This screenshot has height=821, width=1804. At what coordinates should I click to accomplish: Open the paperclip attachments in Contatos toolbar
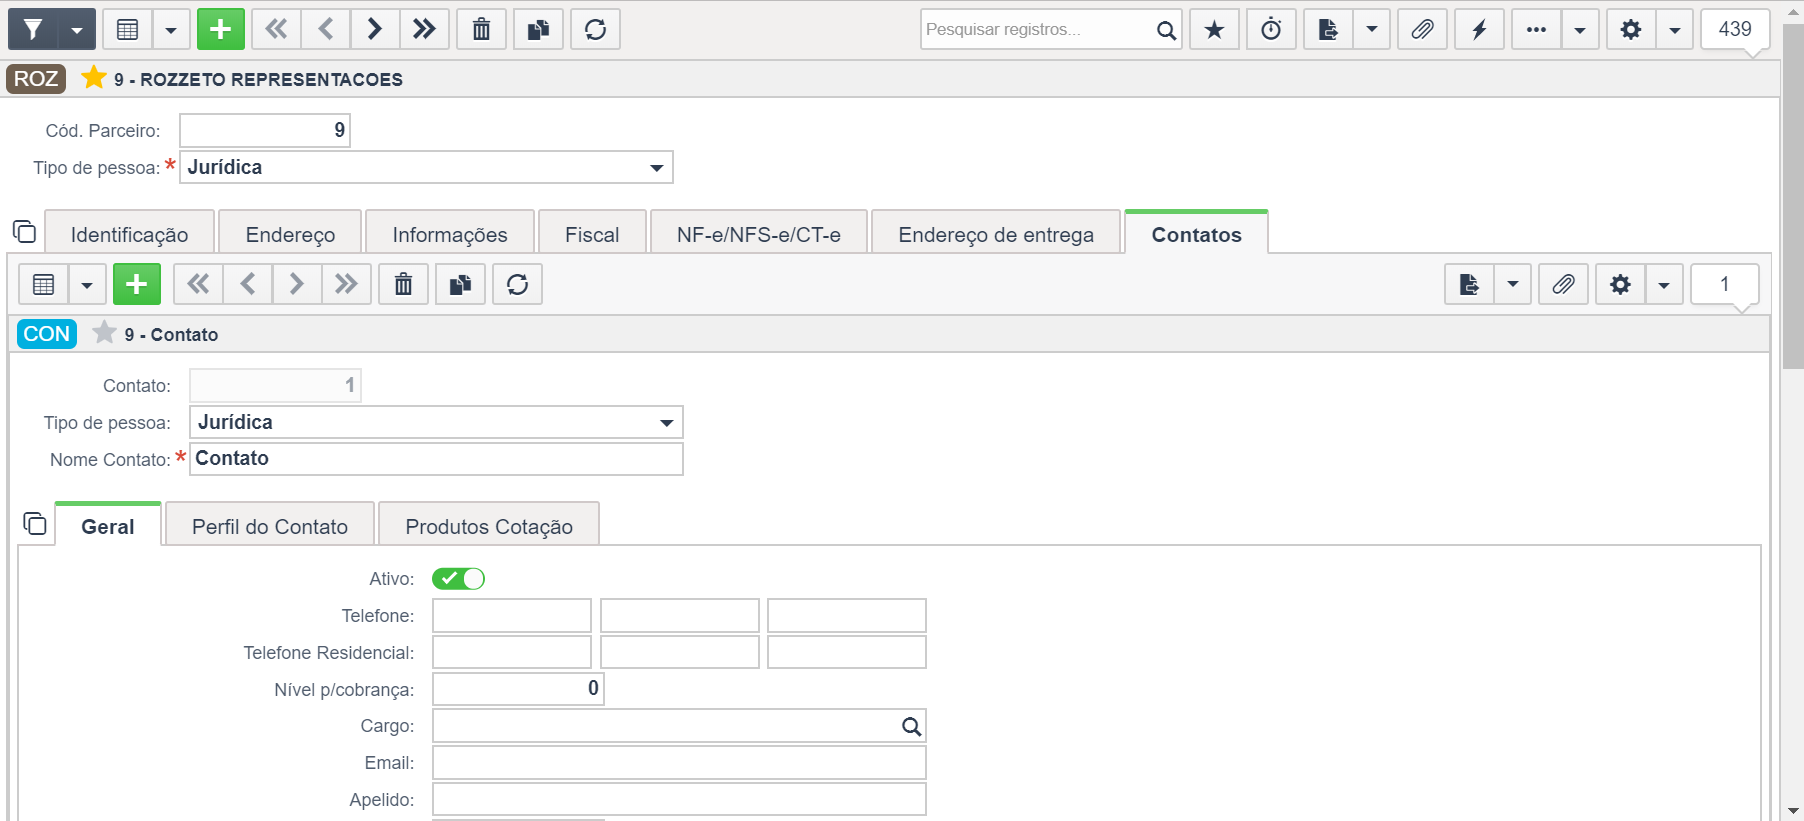[1563, 284]
